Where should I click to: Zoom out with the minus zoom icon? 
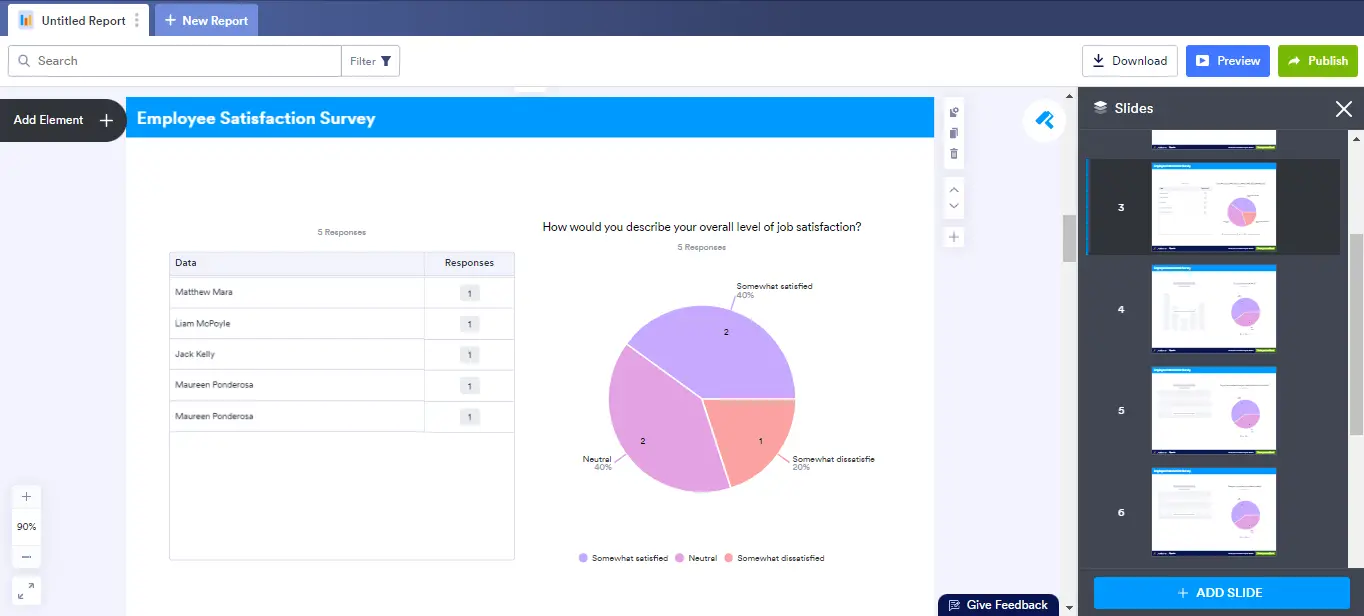click(x=26, y=556)
